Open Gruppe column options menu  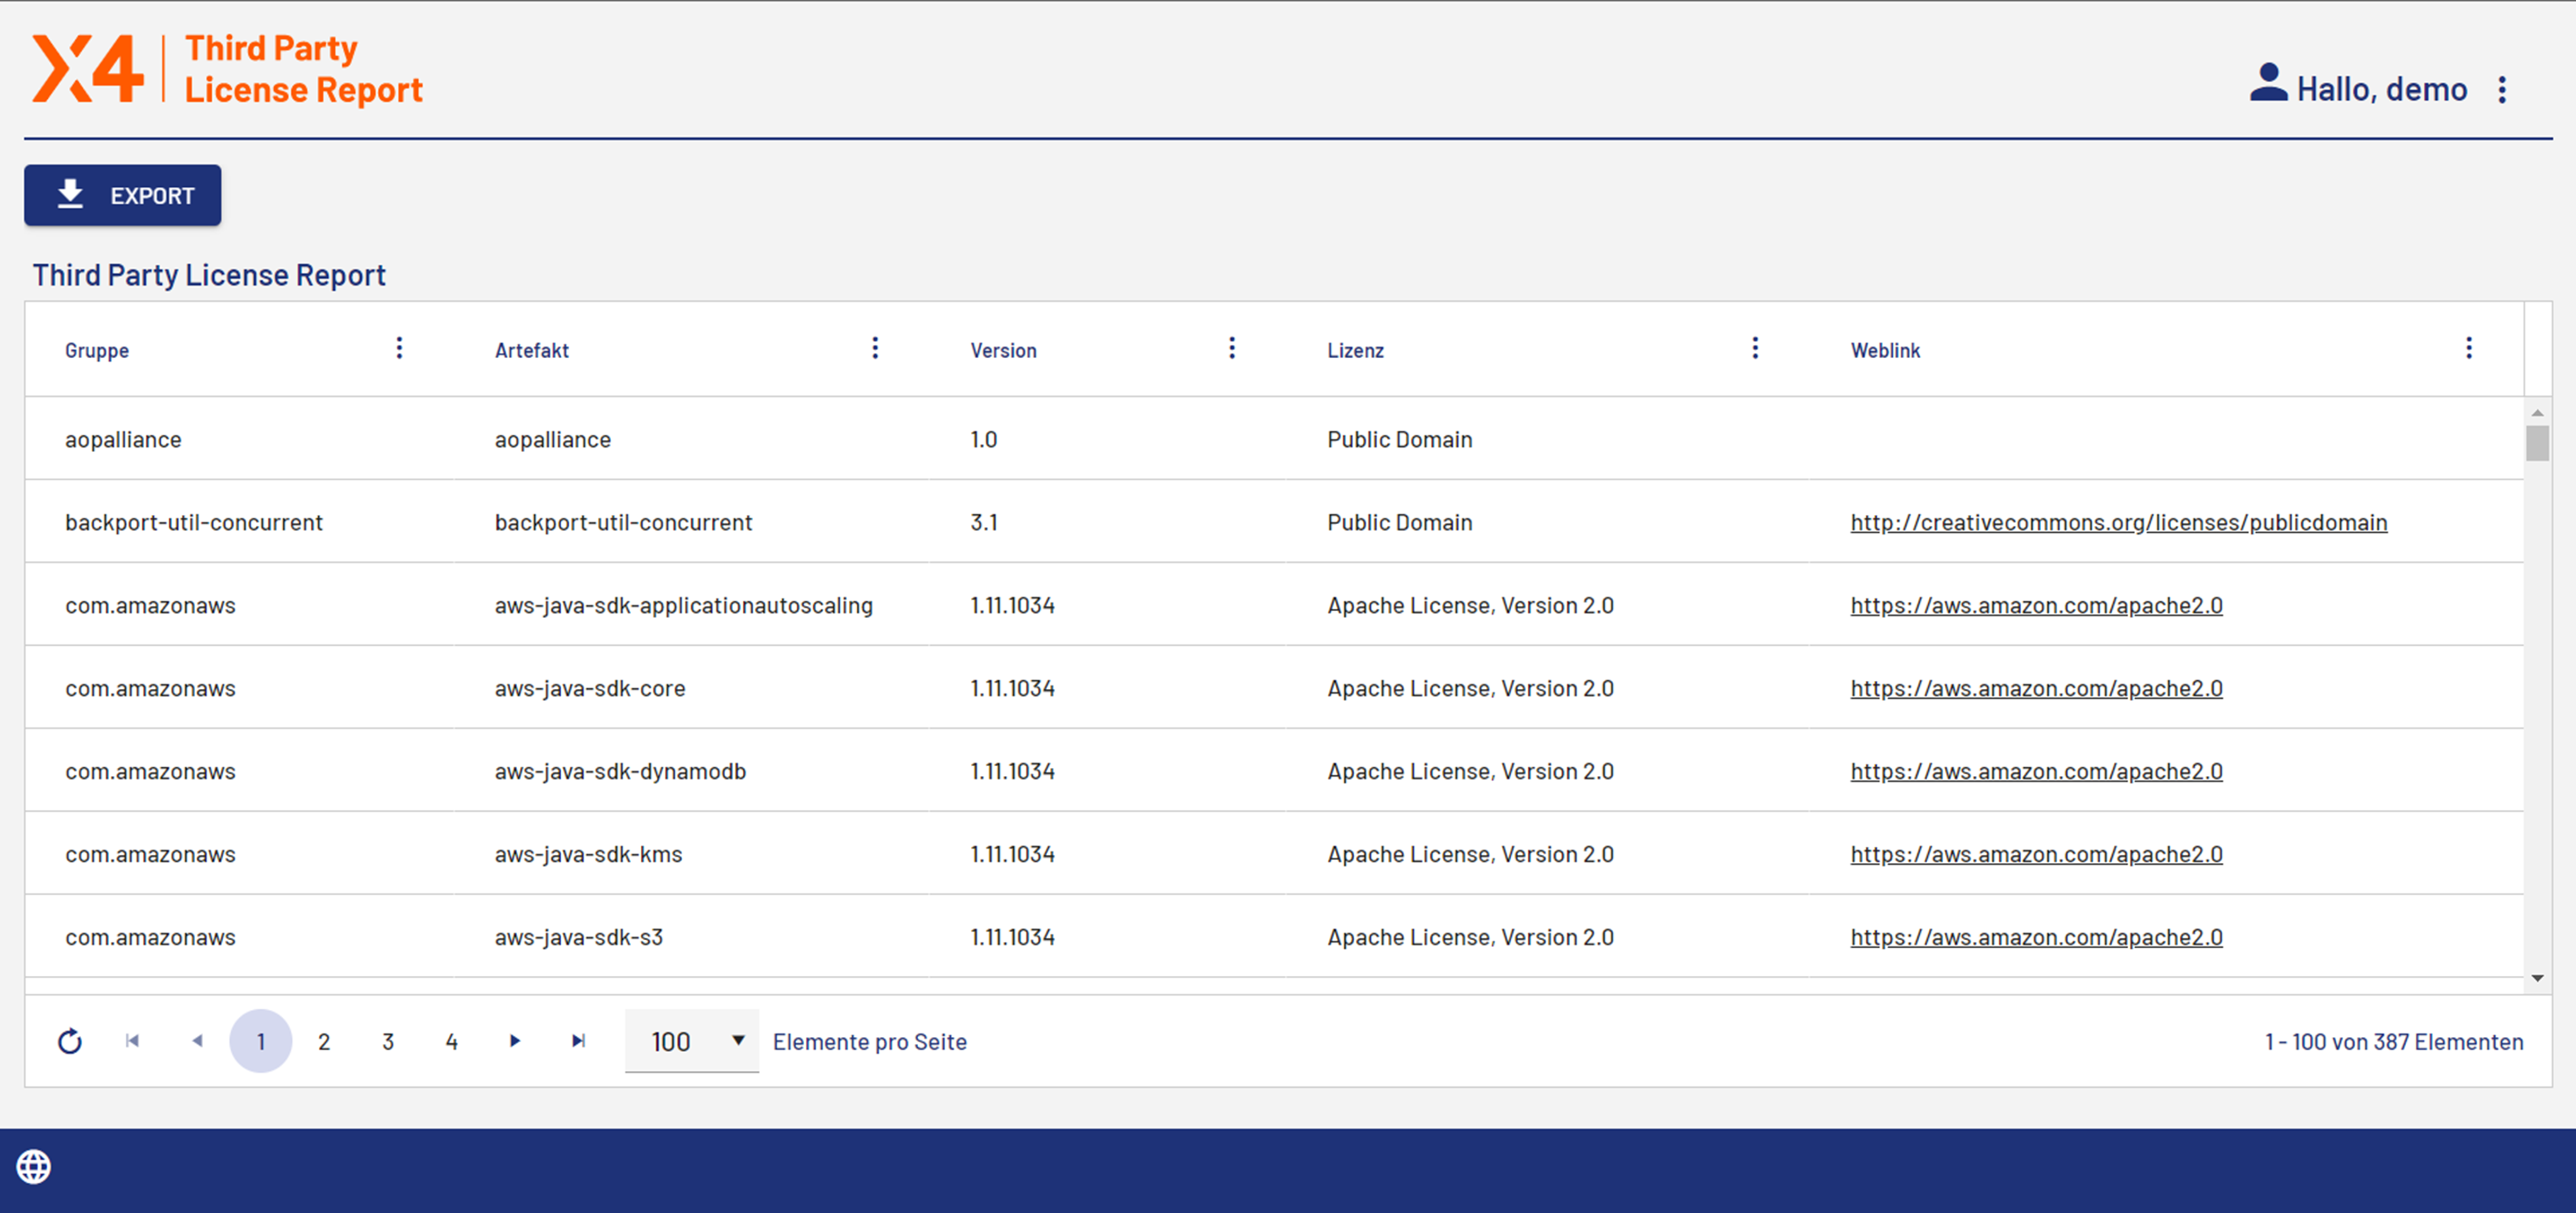click(x=399, y=348)
